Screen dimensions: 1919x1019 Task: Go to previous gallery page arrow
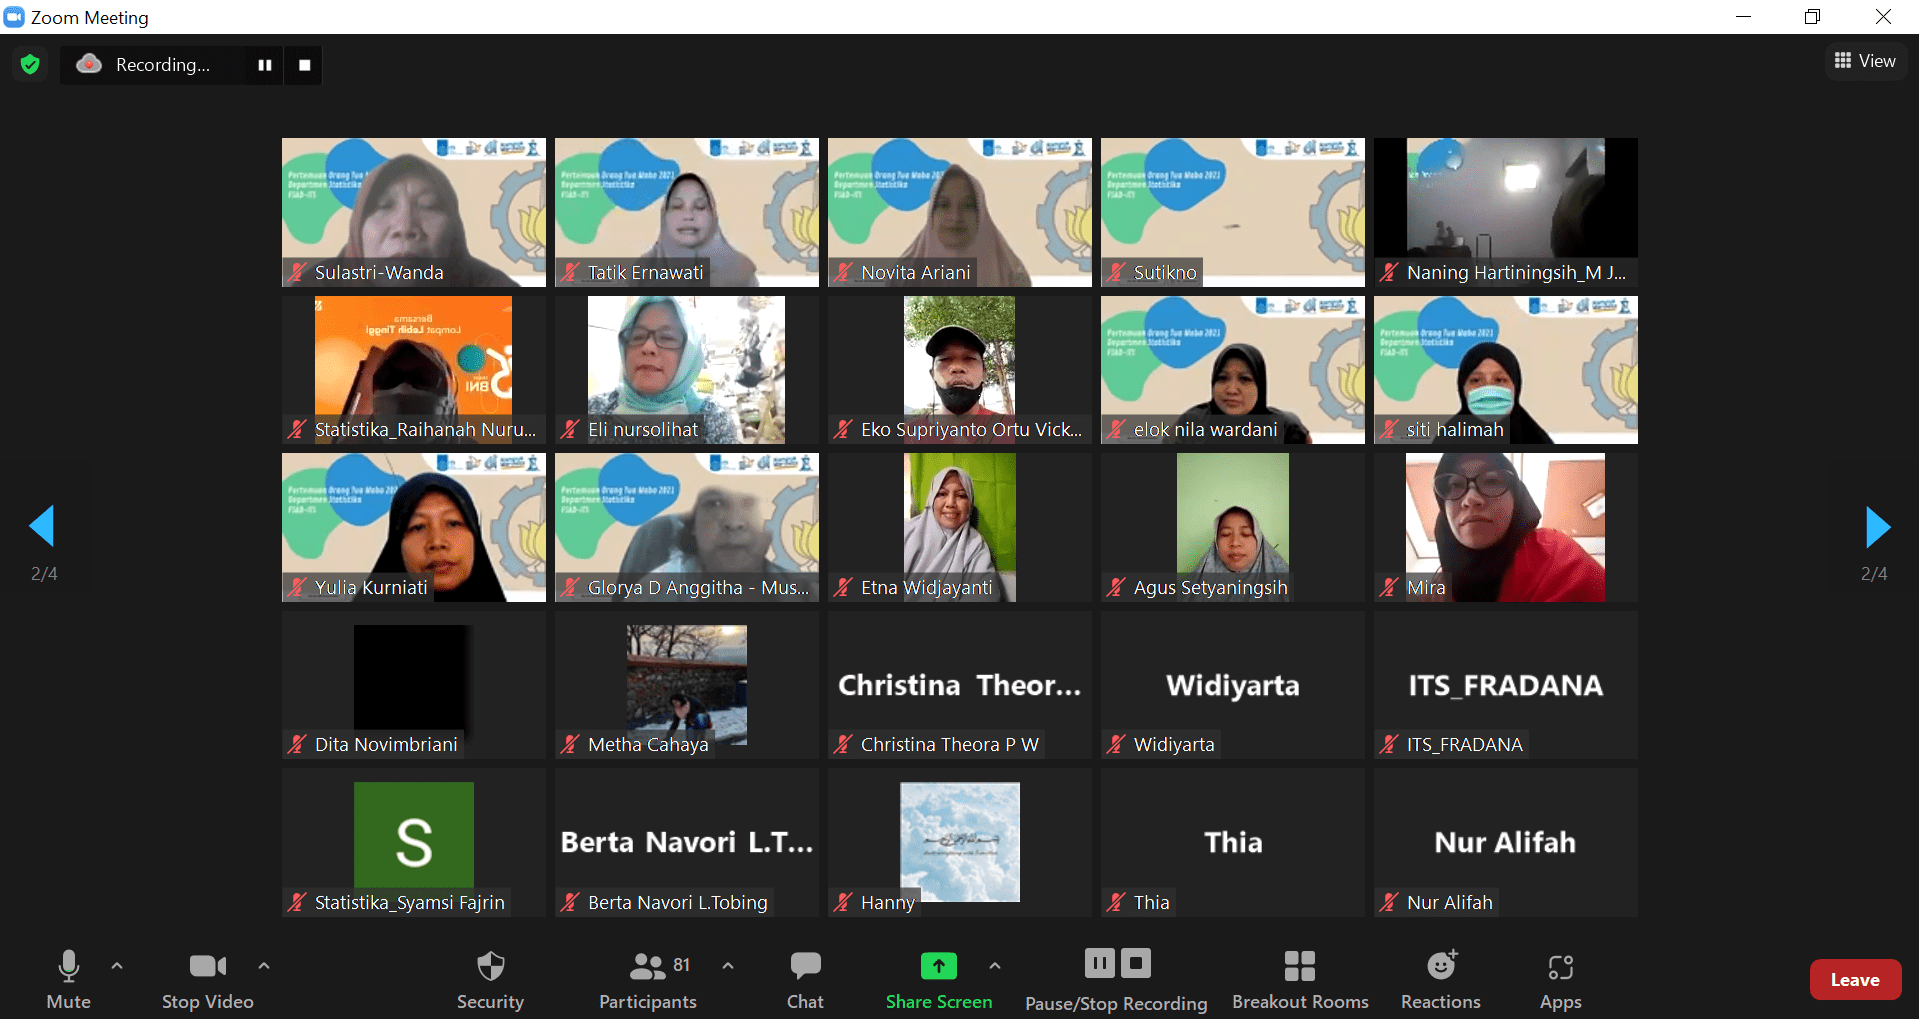[x=42, y=527]
